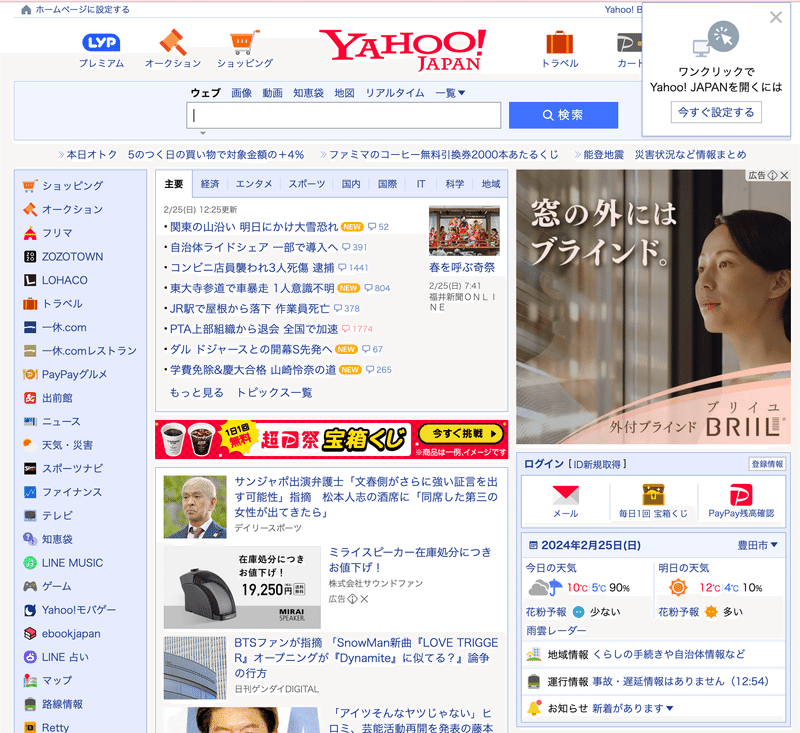
Task: Open 天気・災害 in the left sidebar
Action: [67, 445]
